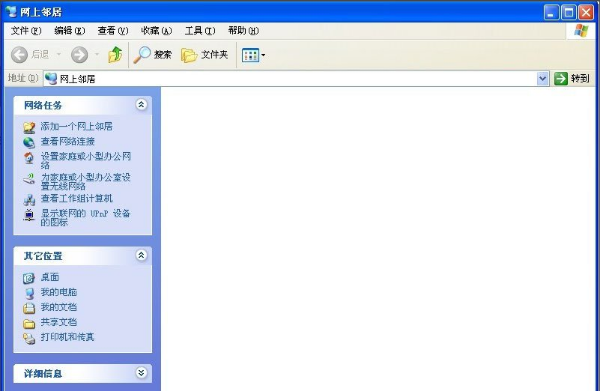Click 我的电脑 link text
This screenshot has height=391, width=601.
click(x=59, y=292)
